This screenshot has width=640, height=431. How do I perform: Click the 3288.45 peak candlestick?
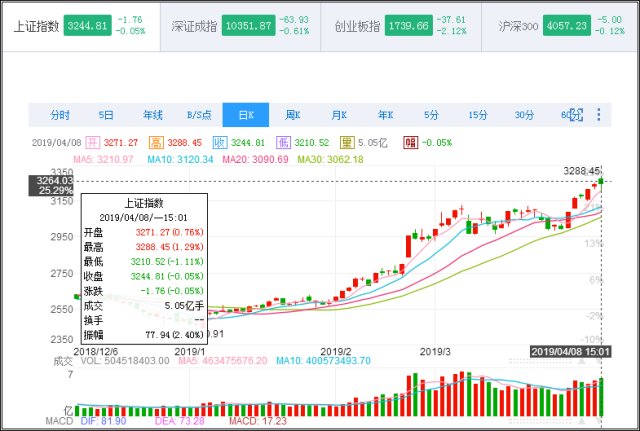602,182
